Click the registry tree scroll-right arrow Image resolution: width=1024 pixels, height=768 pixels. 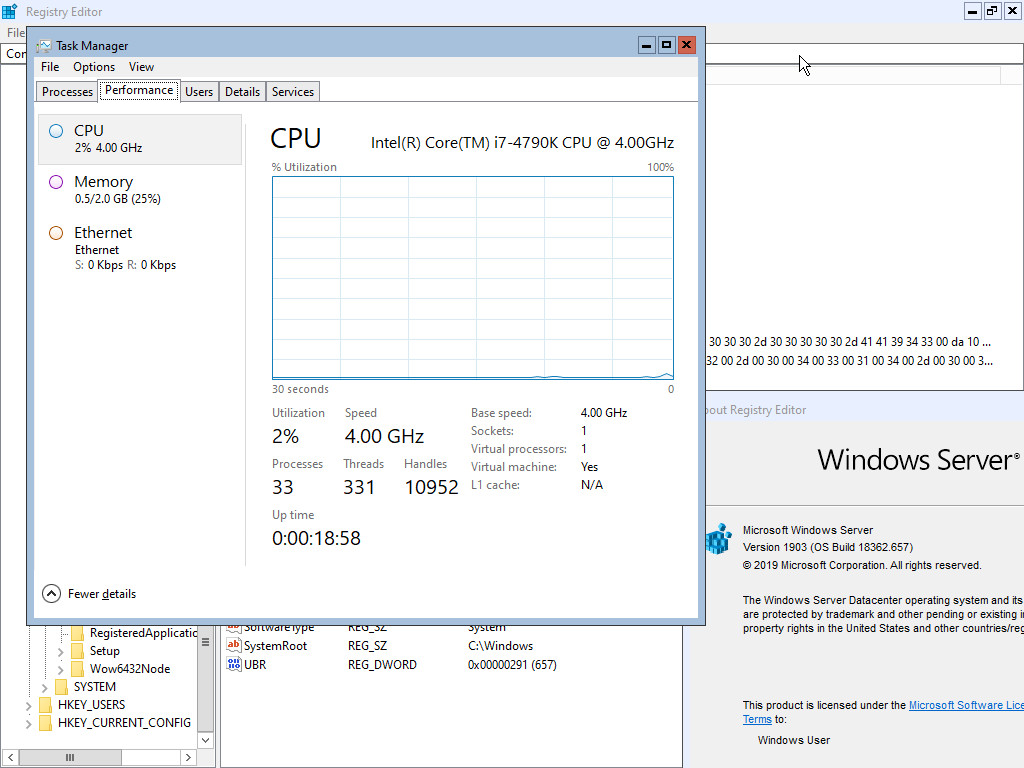click(188, 758)
